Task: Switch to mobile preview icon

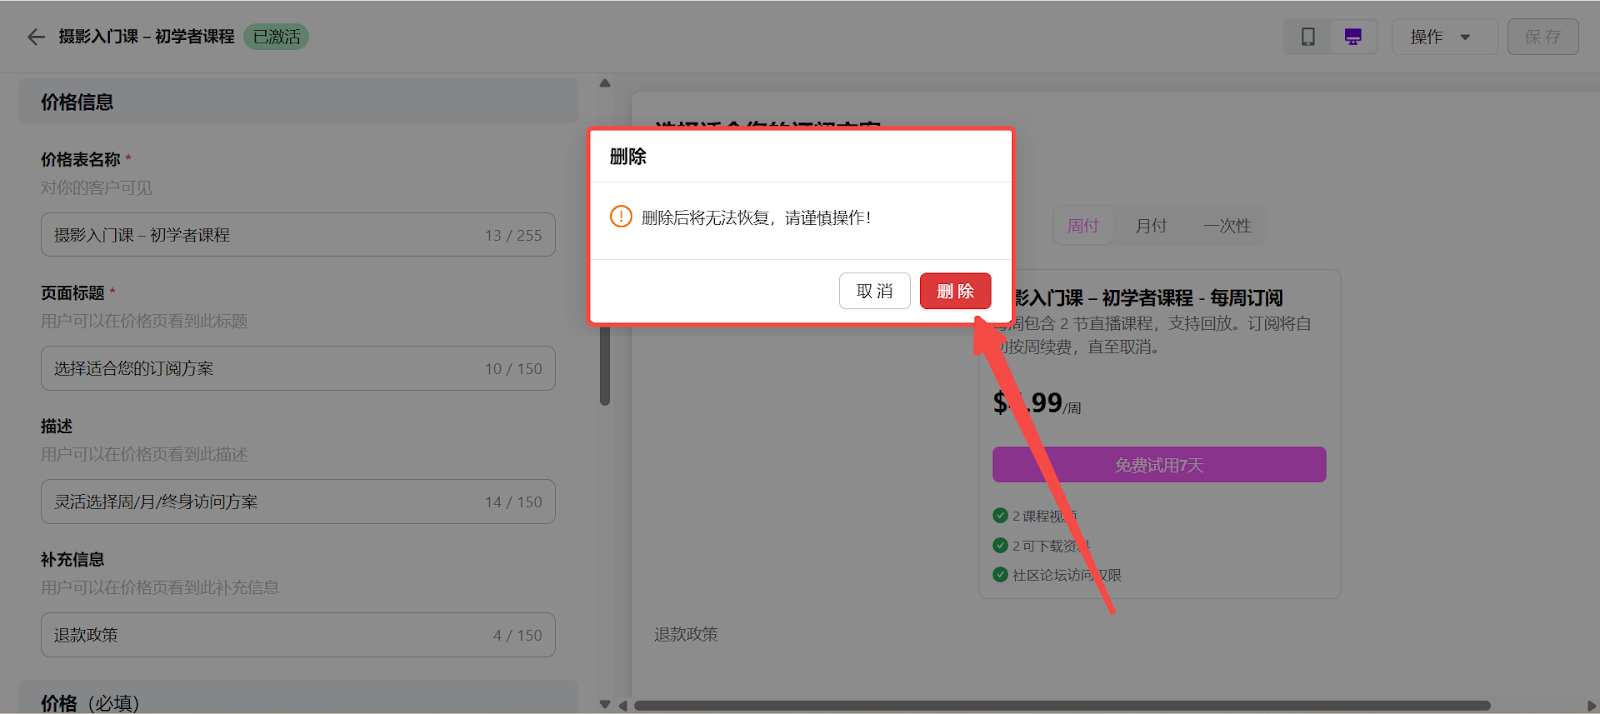Action: coord(1307,37)
